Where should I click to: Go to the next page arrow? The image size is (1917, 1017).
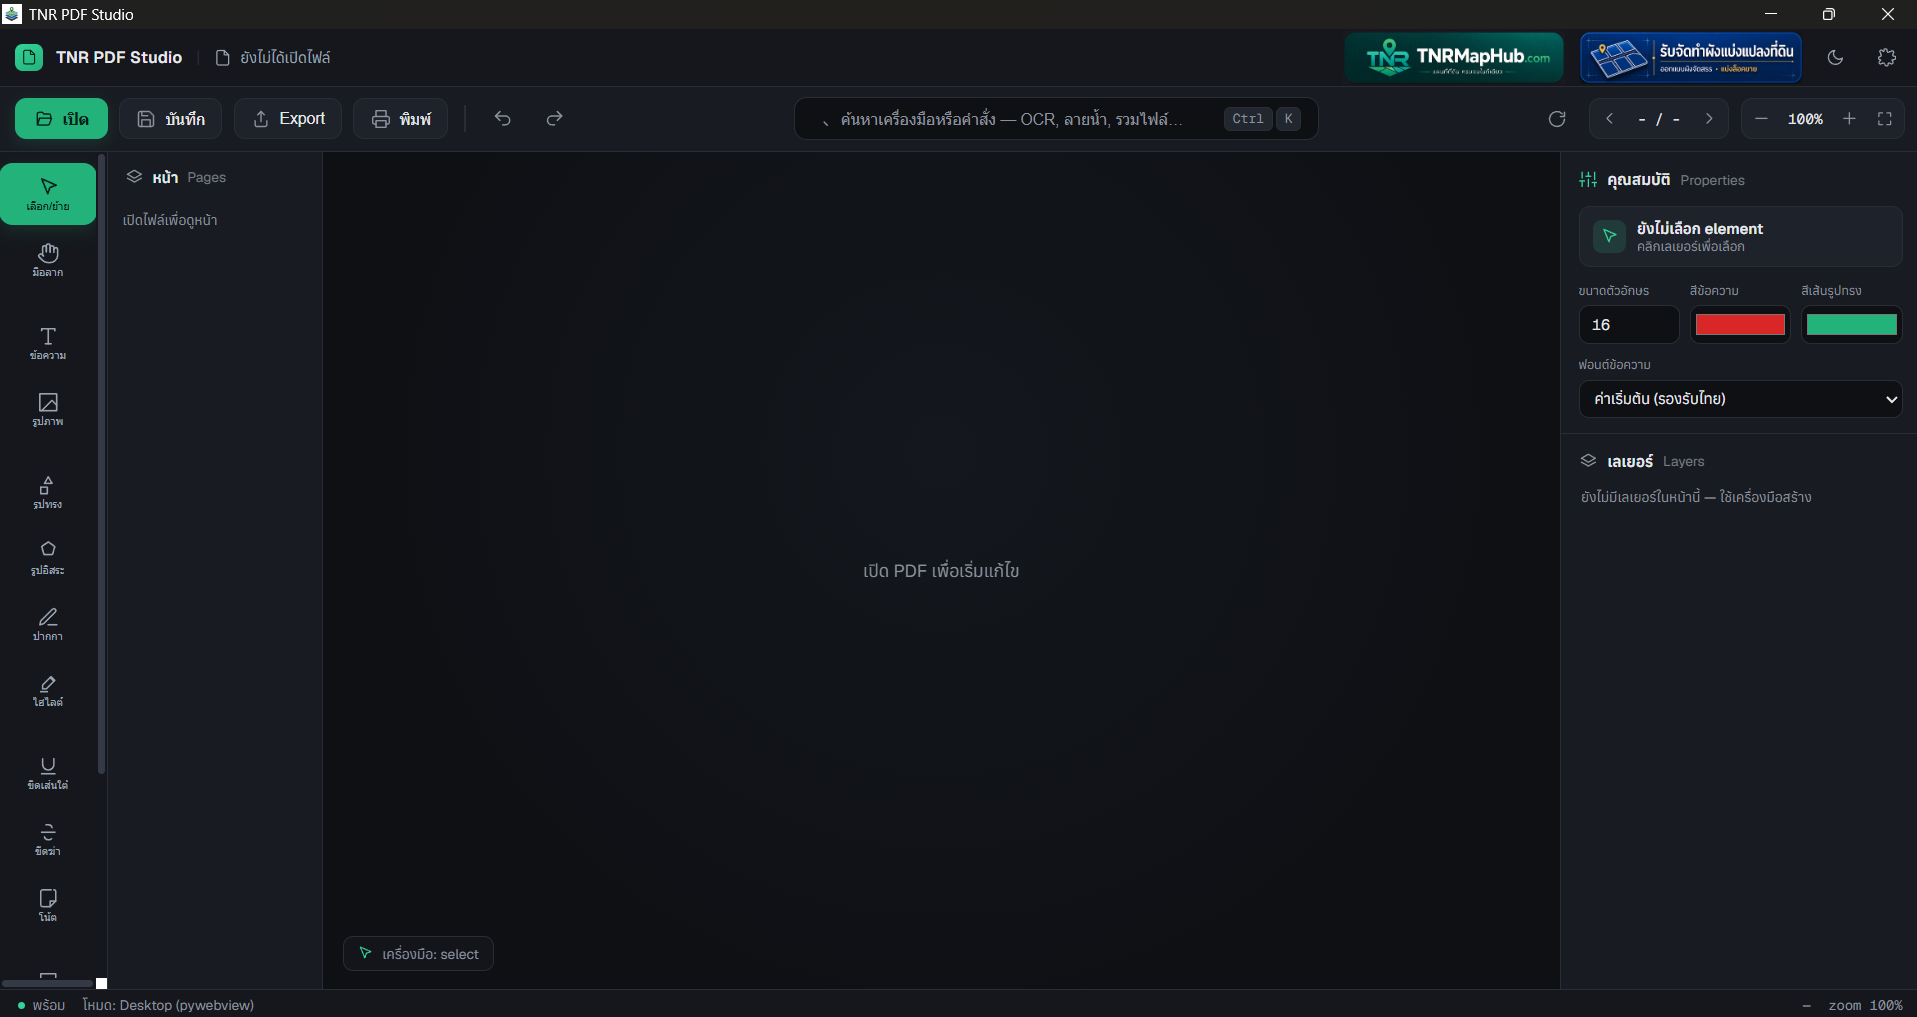pyautogui.click(x=1710, y=119)
